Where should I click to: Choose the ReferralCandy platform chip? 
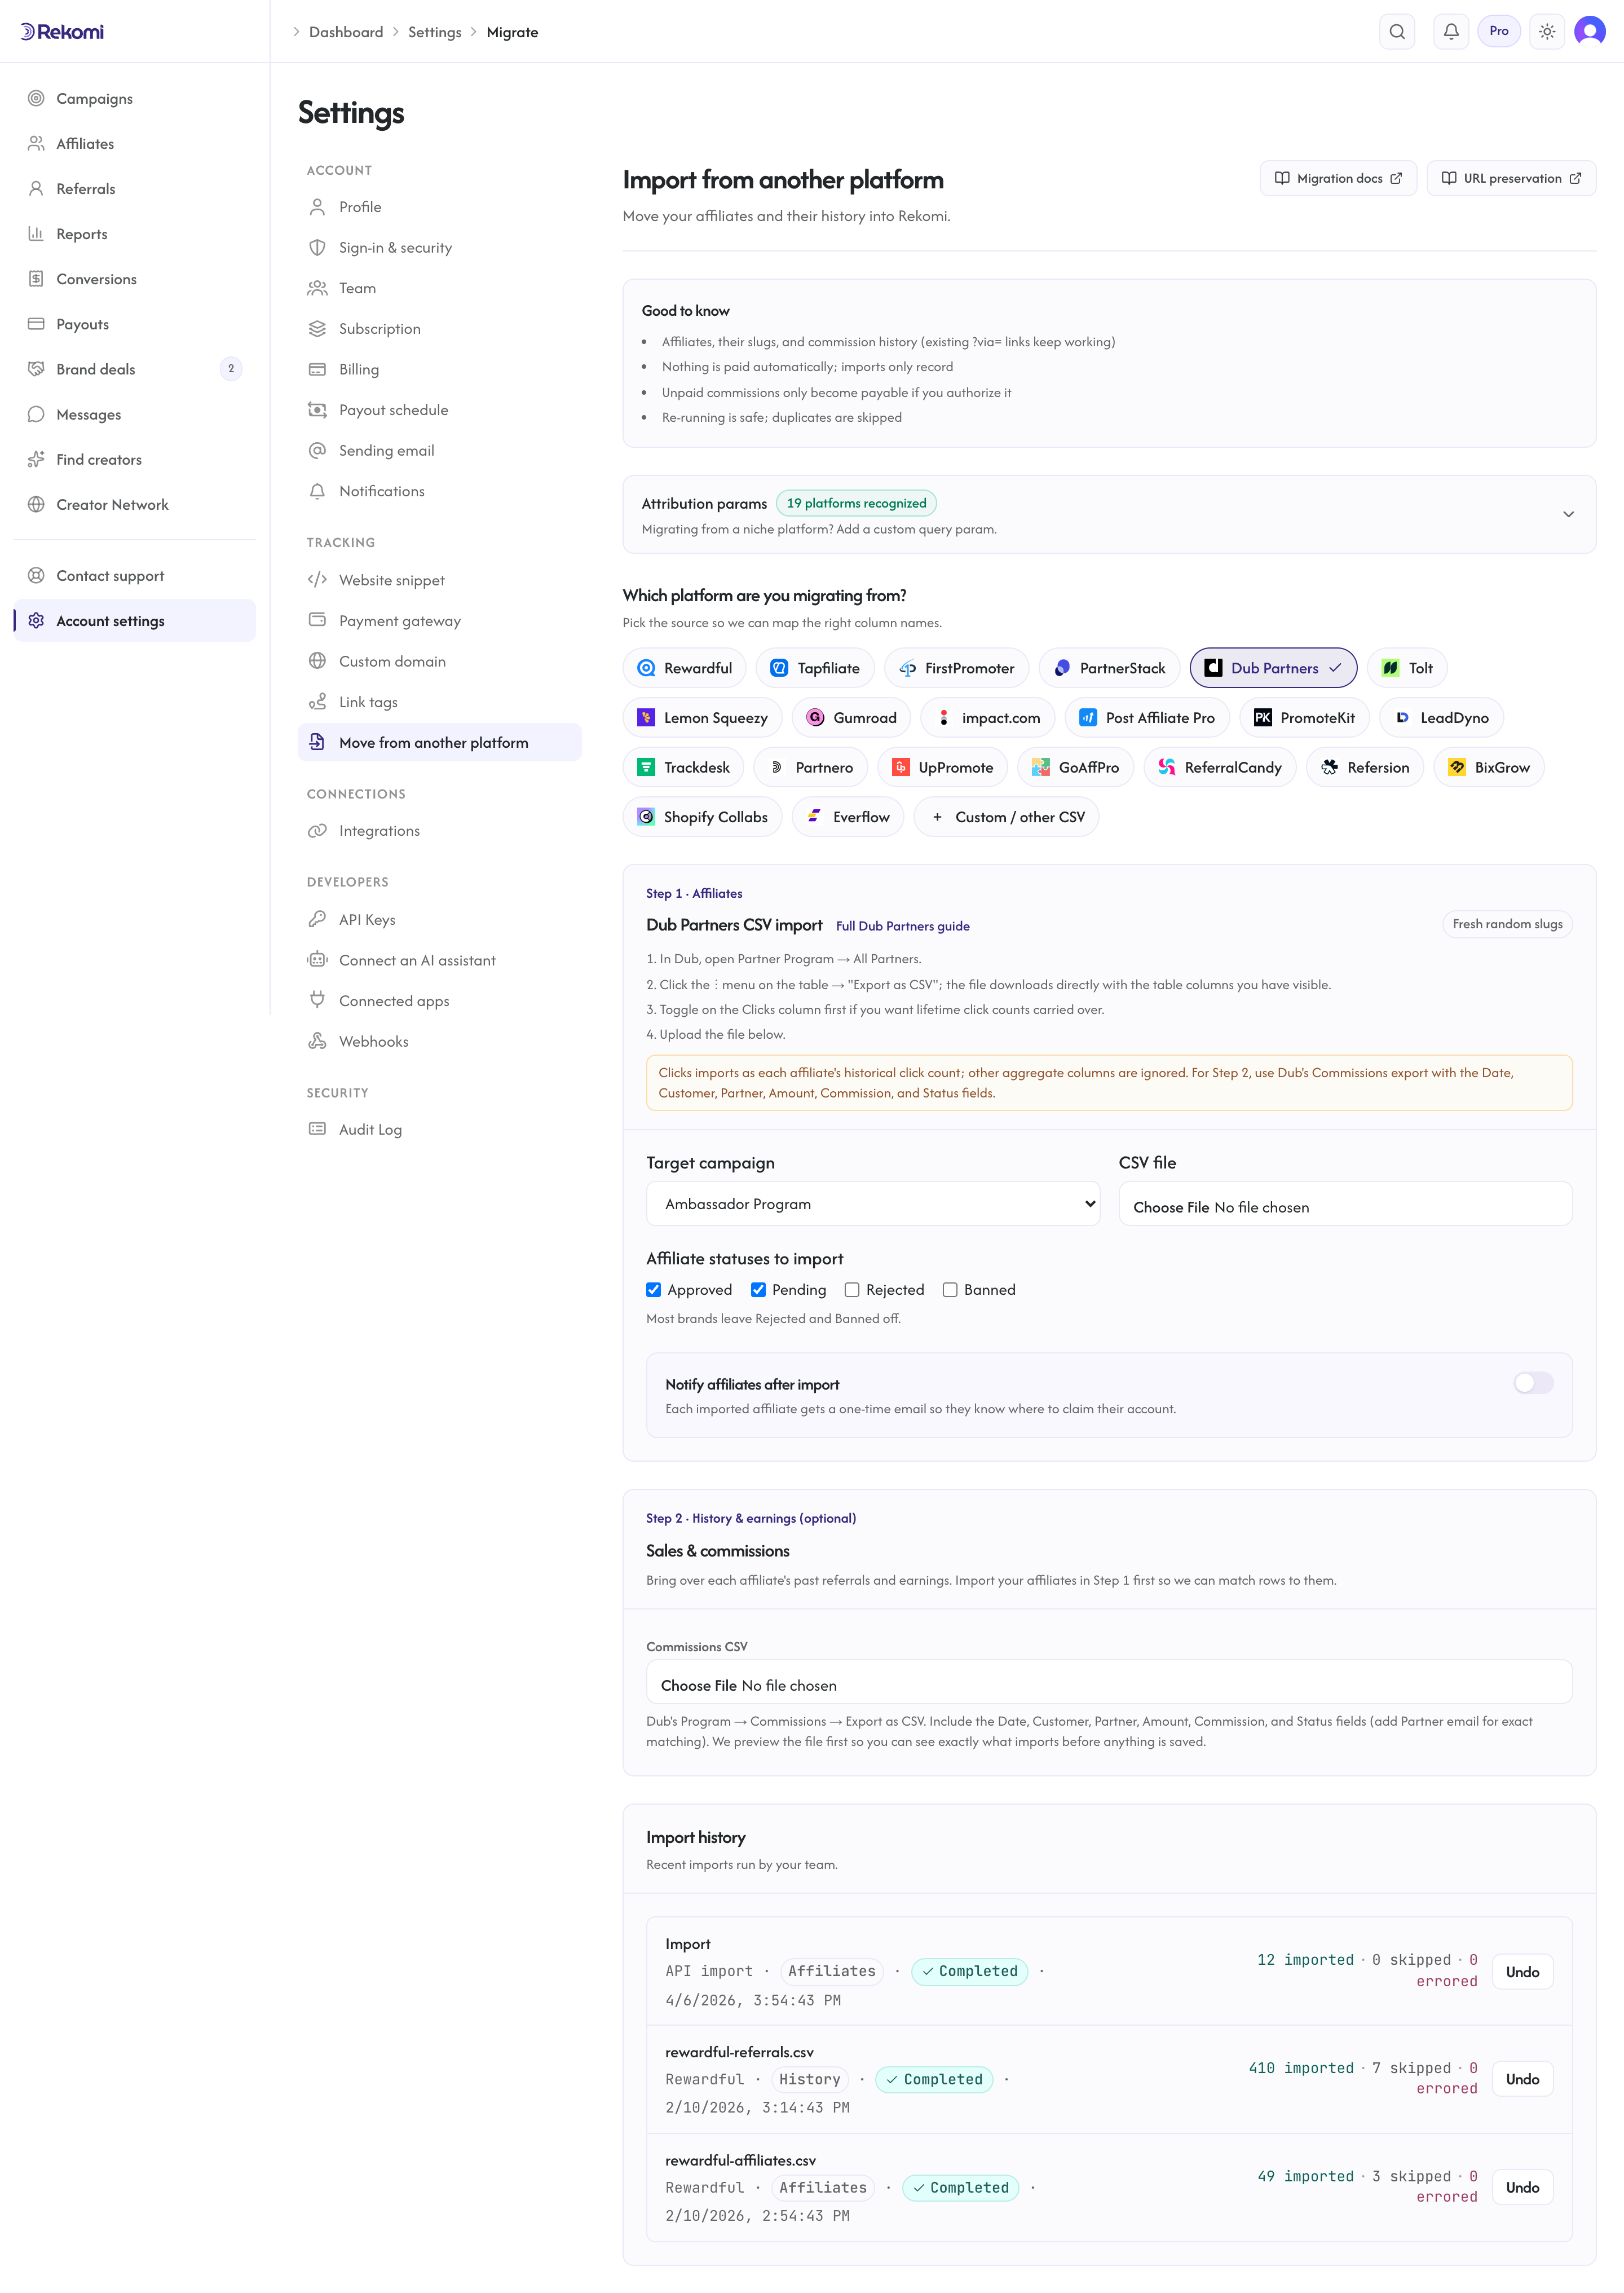(1220, 767)
